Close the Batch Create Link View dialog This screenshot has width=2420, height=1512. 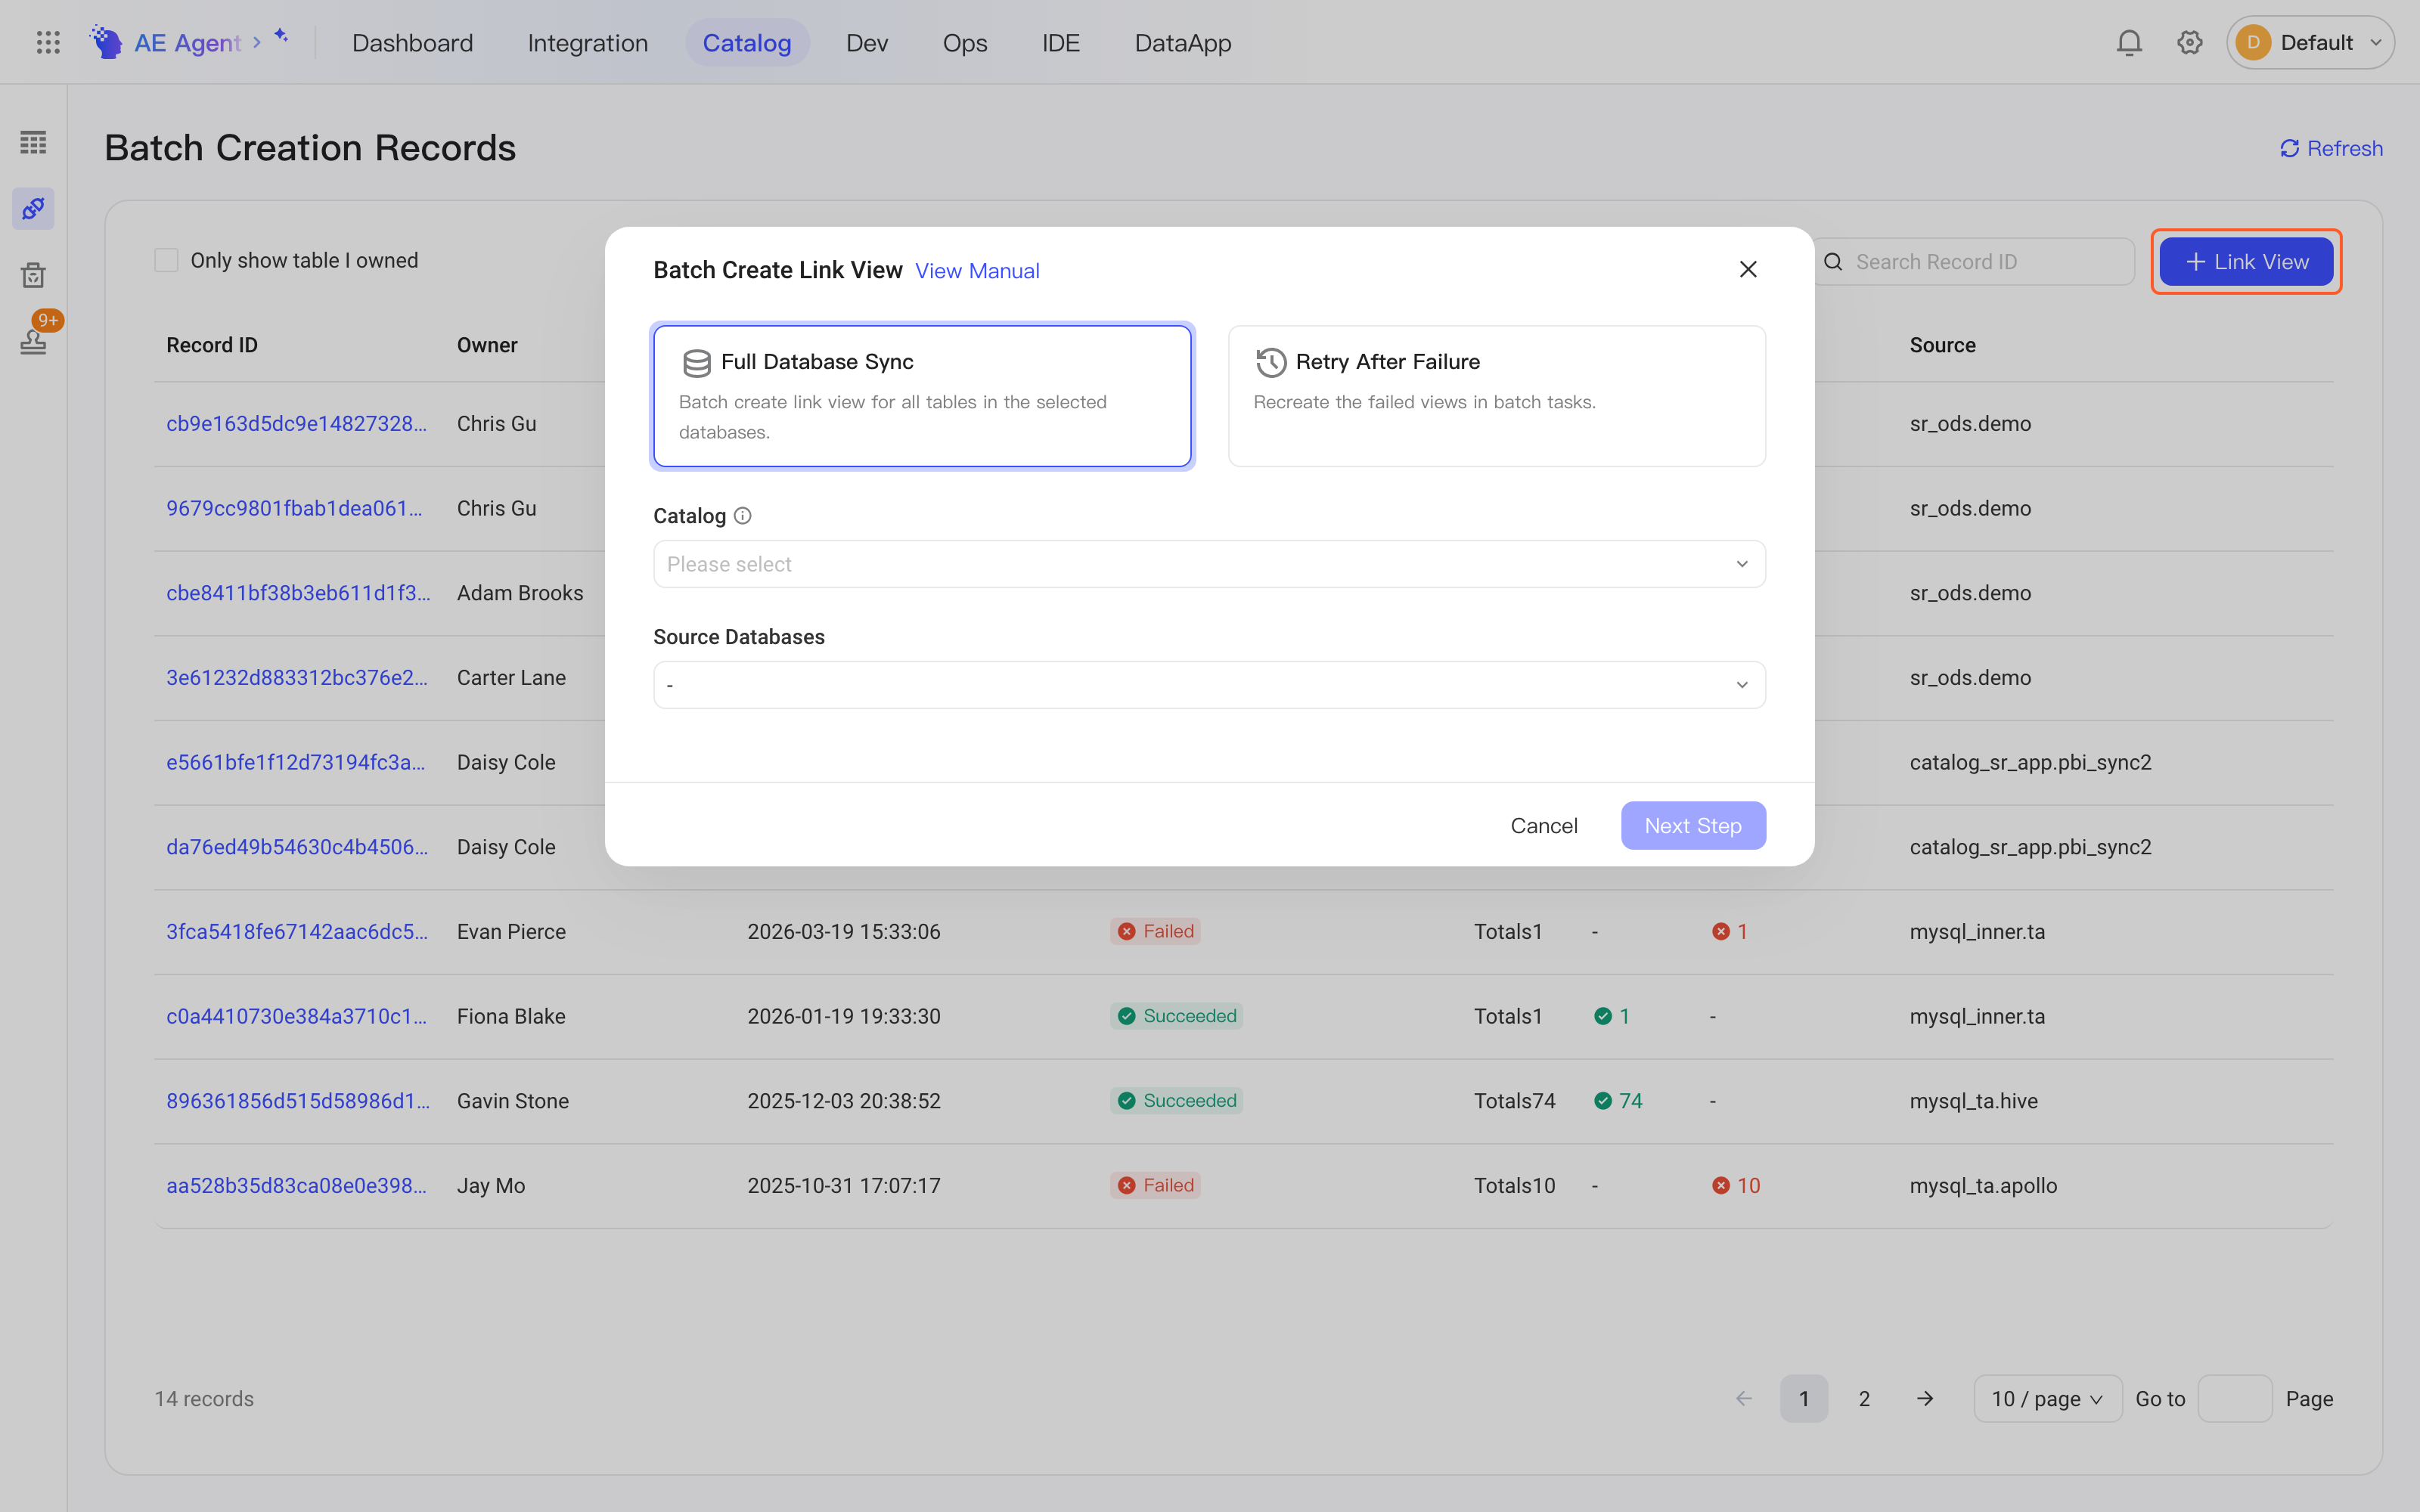(1748, 270)
